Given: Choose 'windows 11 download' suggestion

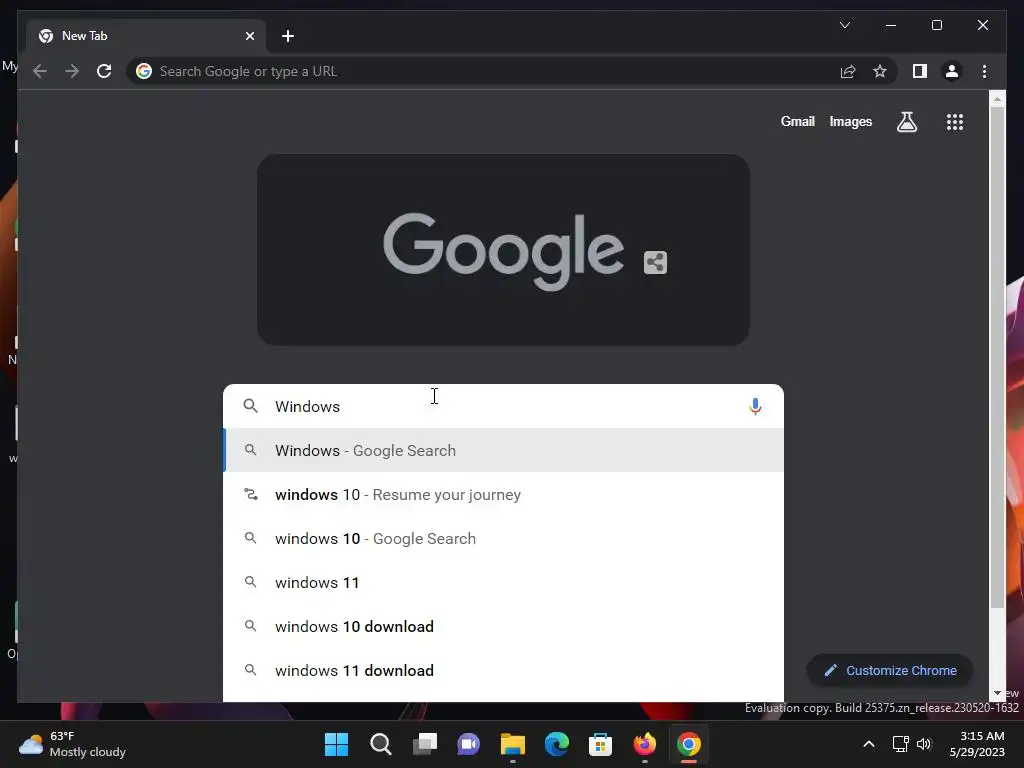Looking at the screenshot, I should point(503,671).
